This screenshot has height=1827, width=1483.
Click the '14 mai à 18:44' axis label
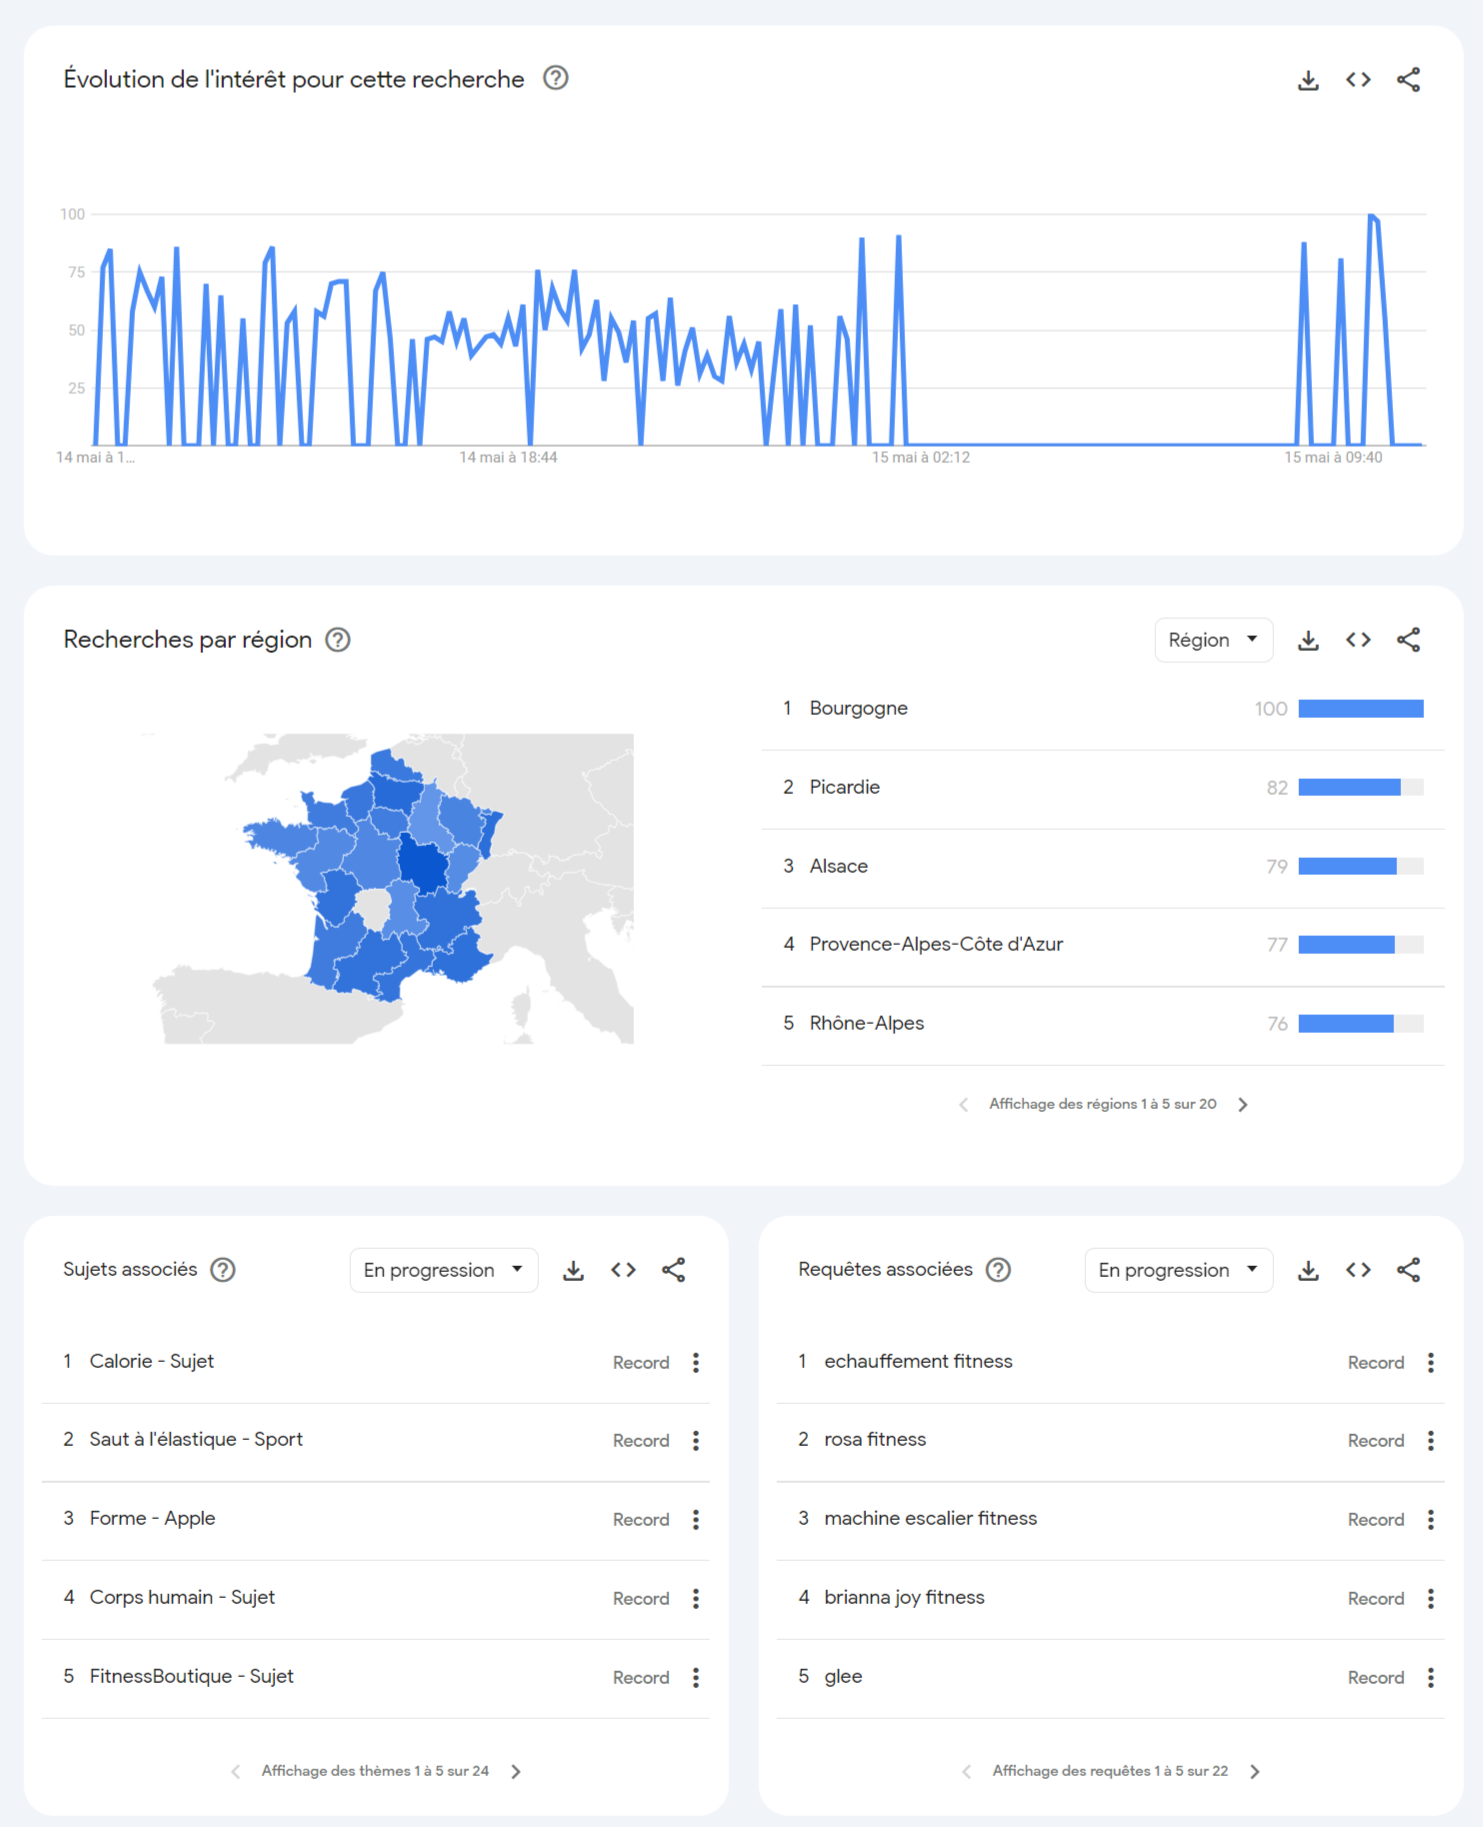click(508, 457)
